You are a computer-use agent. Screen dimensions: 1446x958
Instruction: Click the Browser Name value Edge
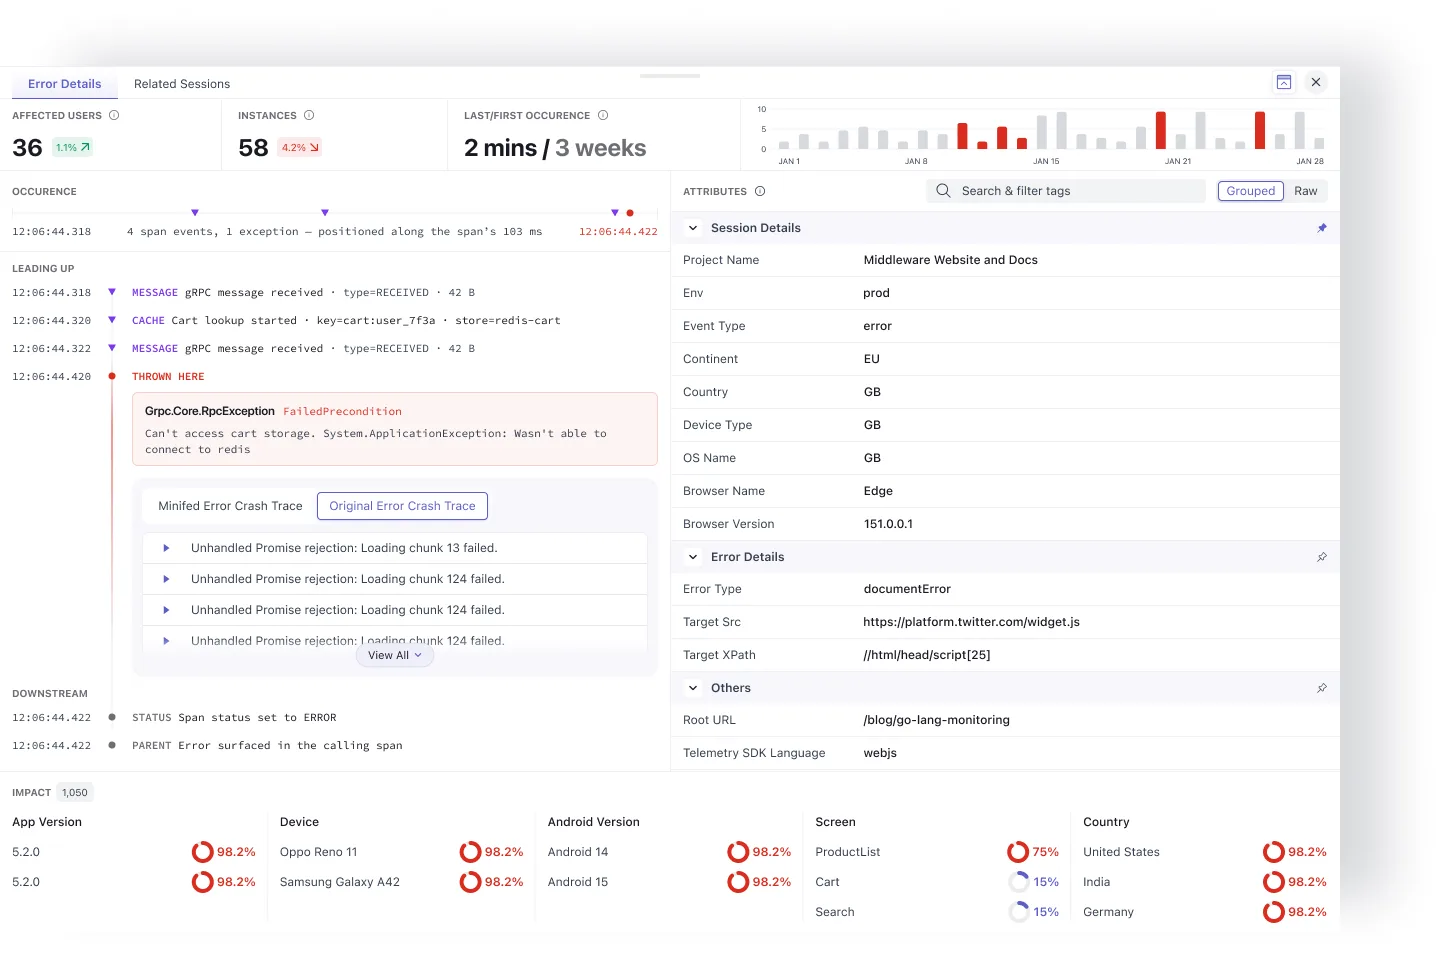[878, 491]
